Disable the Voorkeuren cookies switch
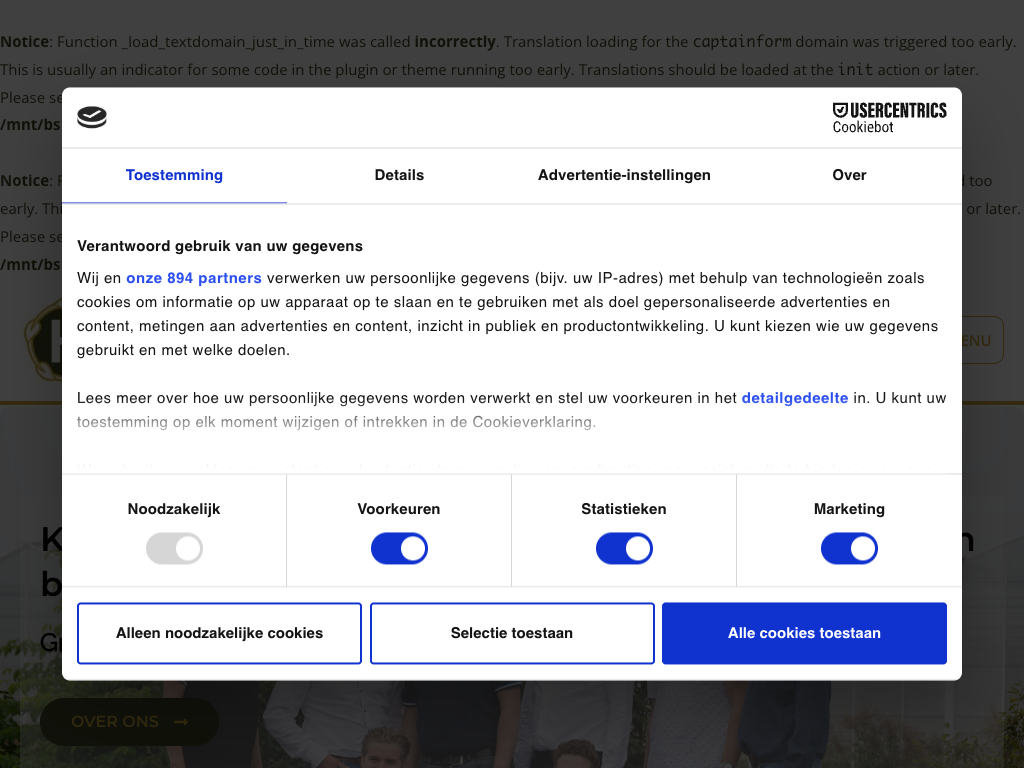1024x768 pixels. [399, 548]
